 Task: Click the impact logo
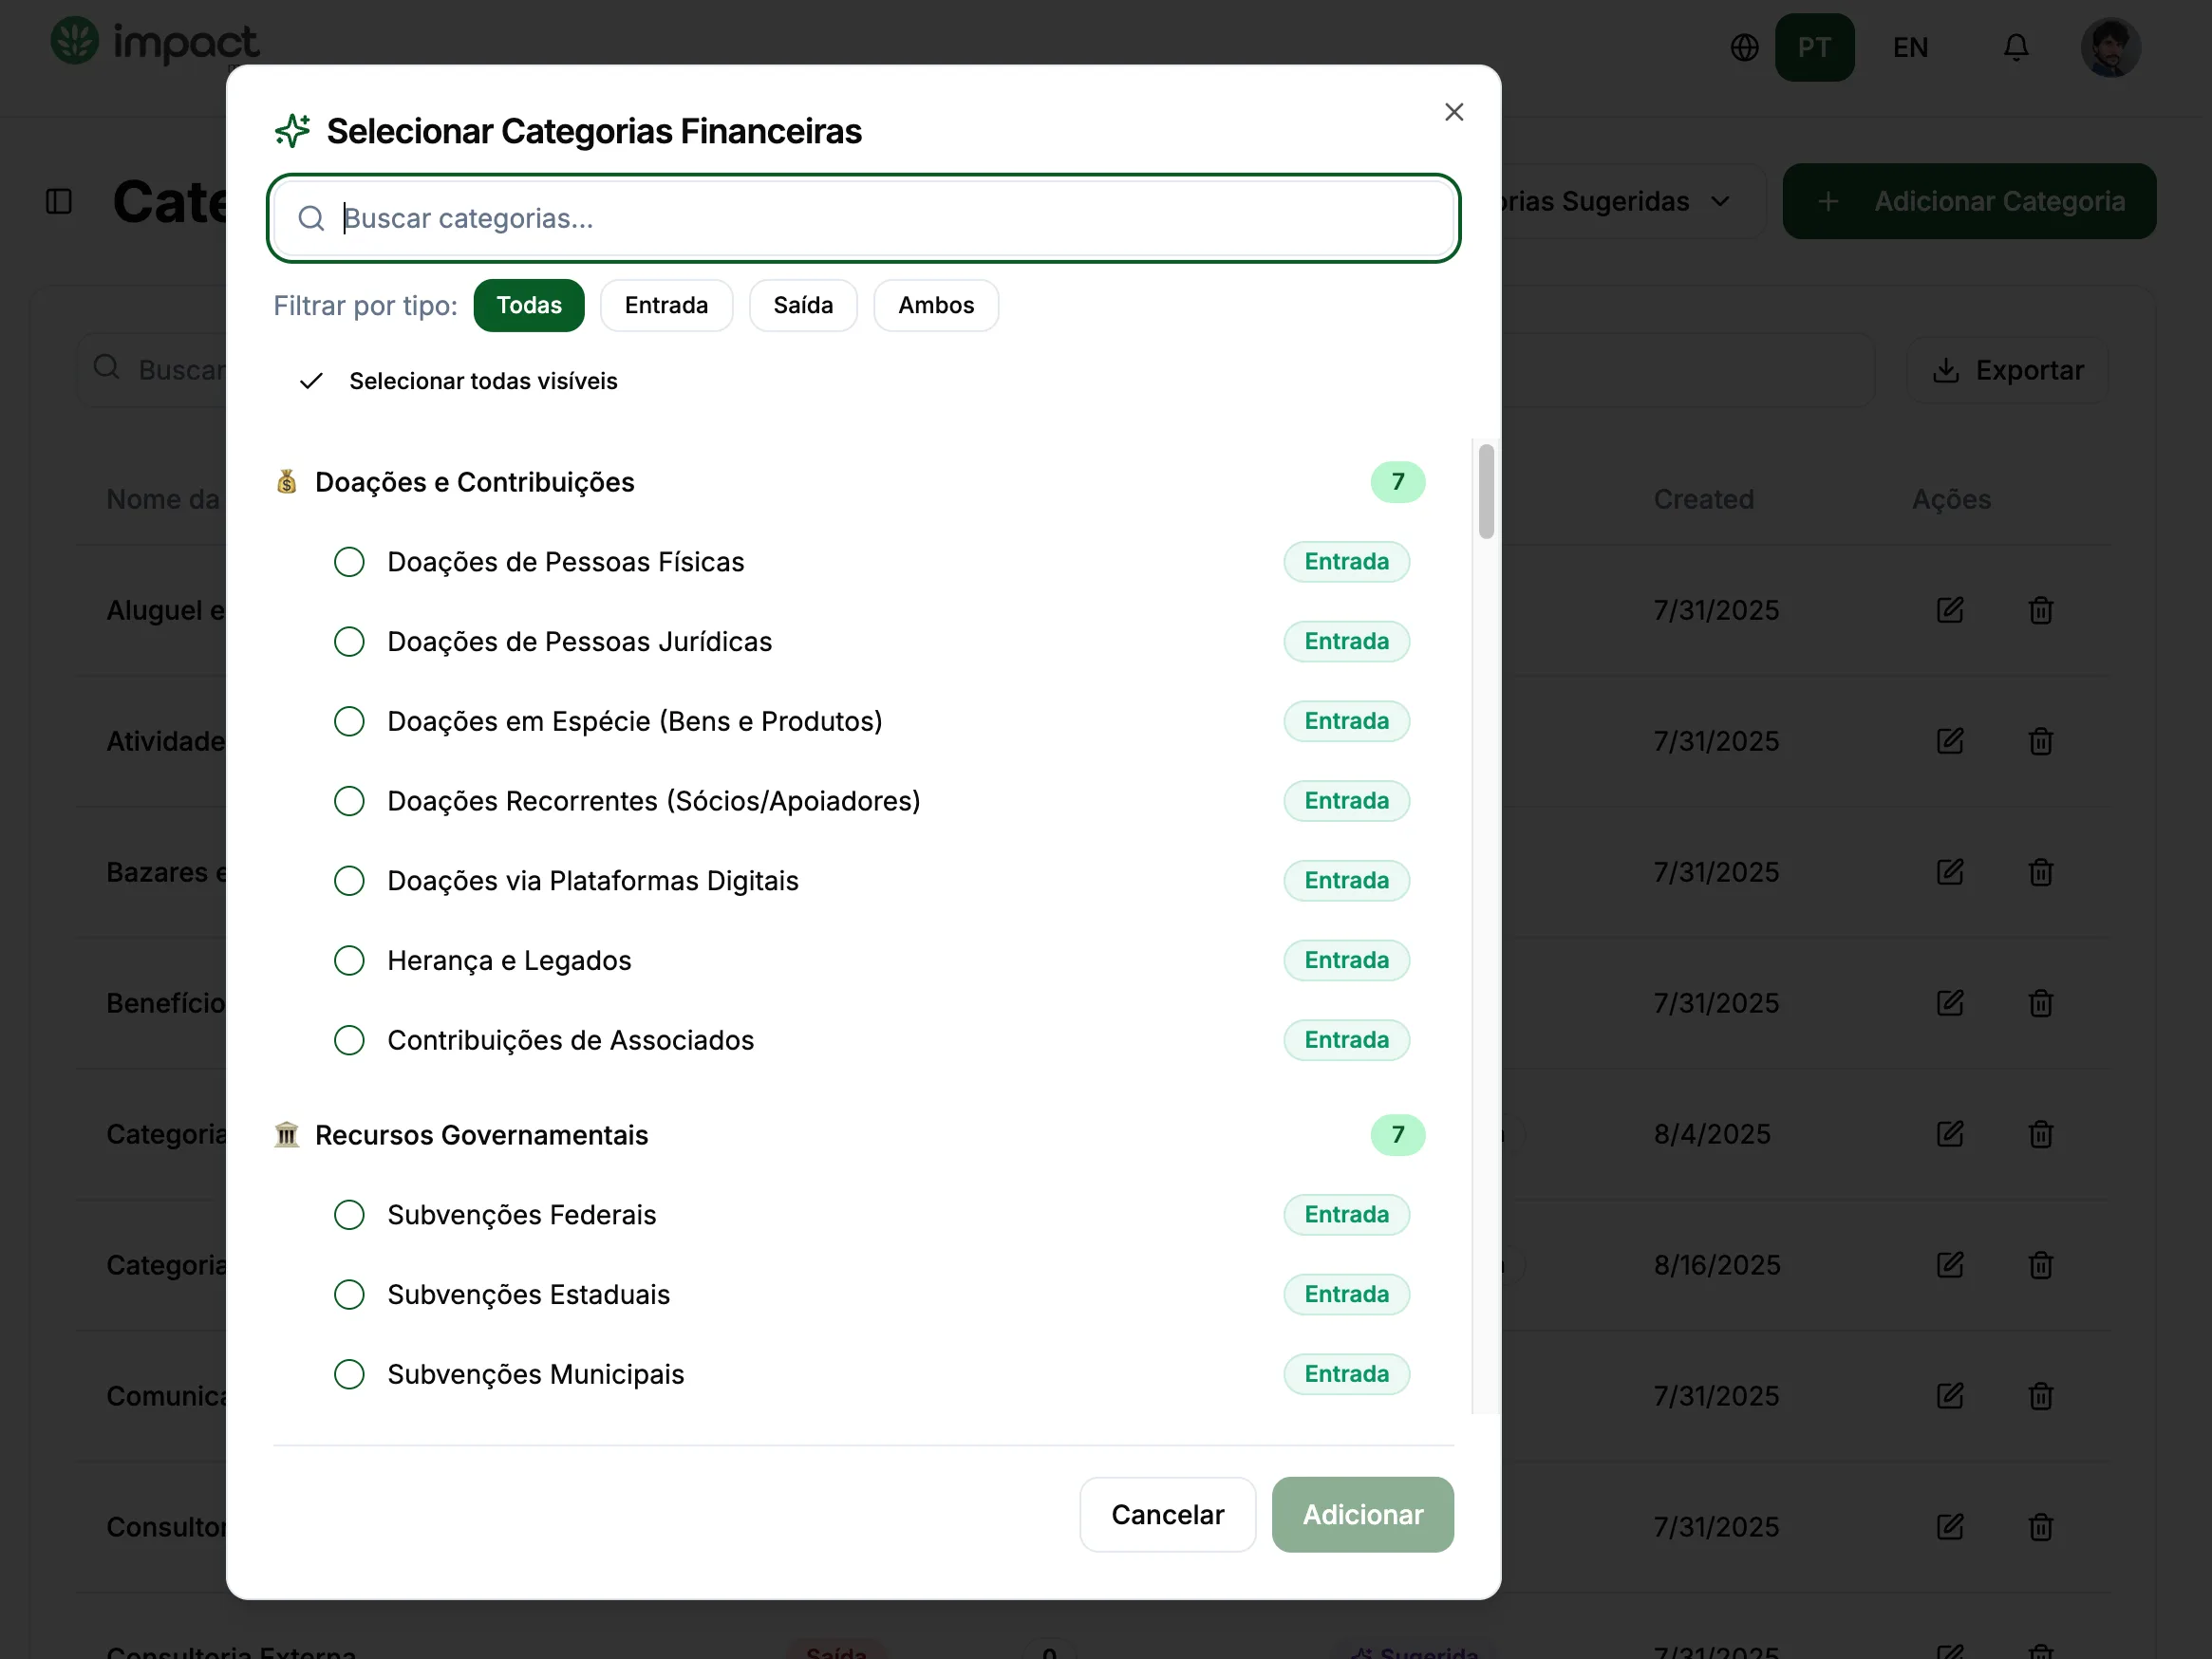coord(155,42)
